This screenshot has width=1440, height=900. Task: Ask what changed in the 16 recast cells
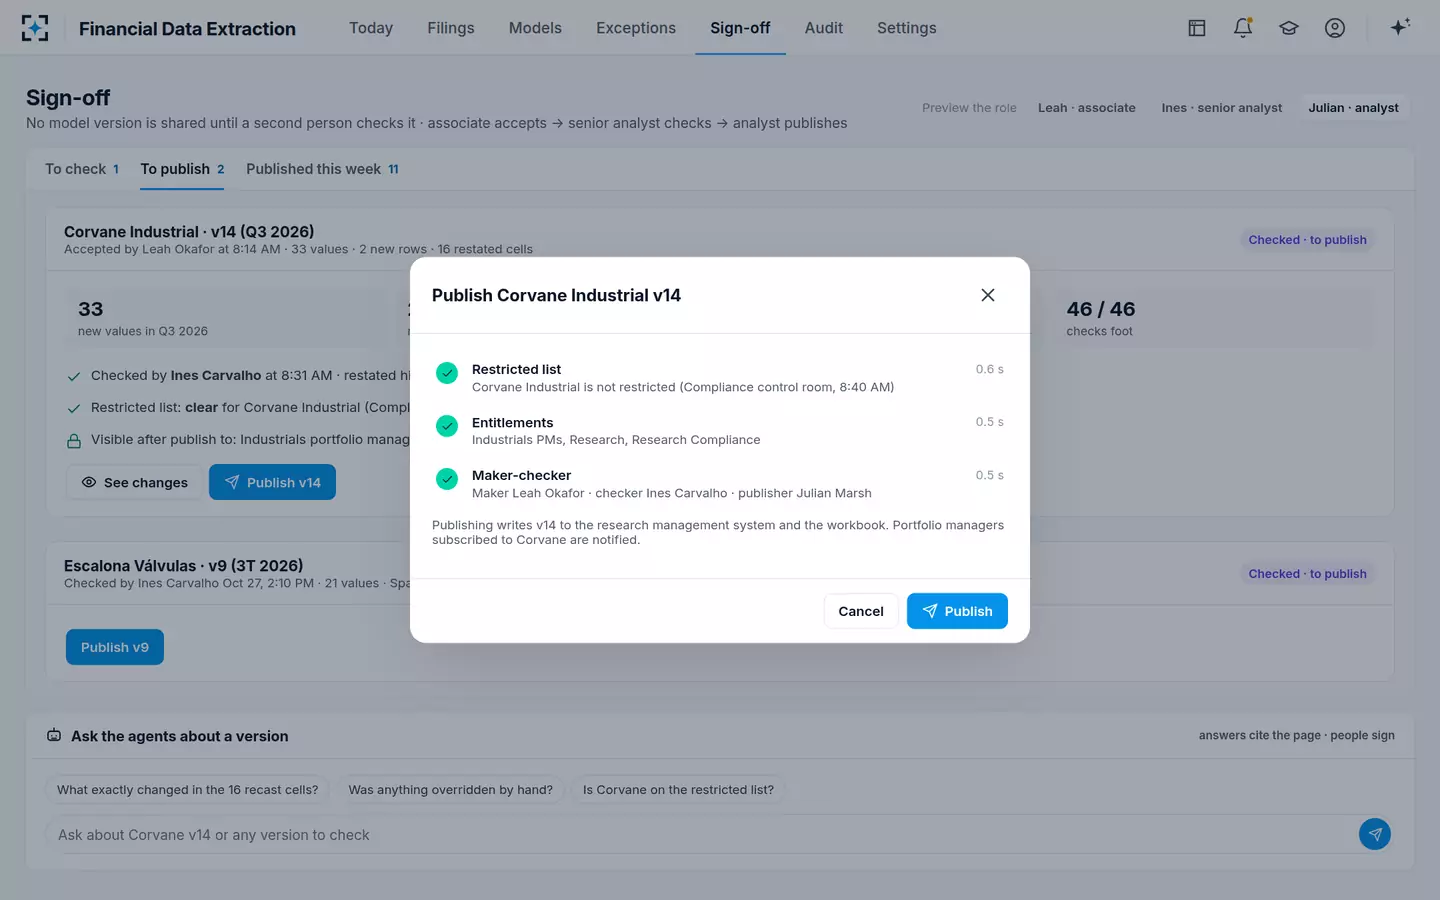[187, 790]
